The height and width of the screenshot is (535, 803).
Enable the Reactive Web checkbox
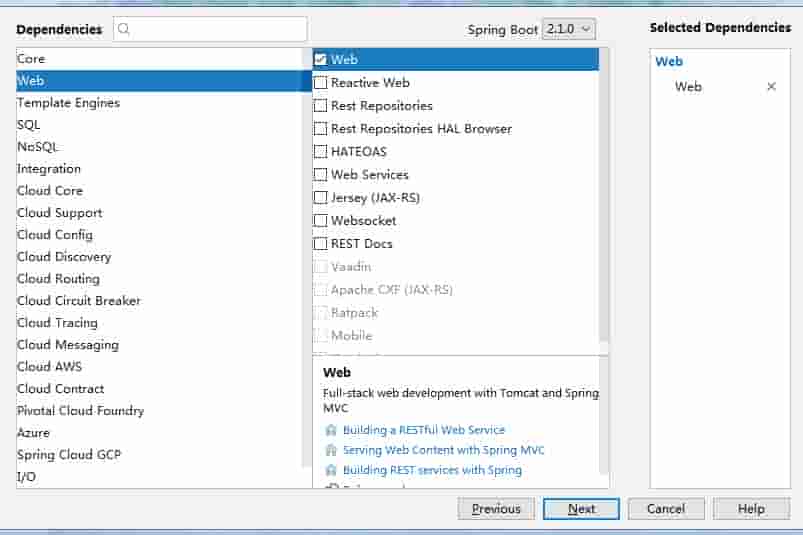click(x=321, y=83)
